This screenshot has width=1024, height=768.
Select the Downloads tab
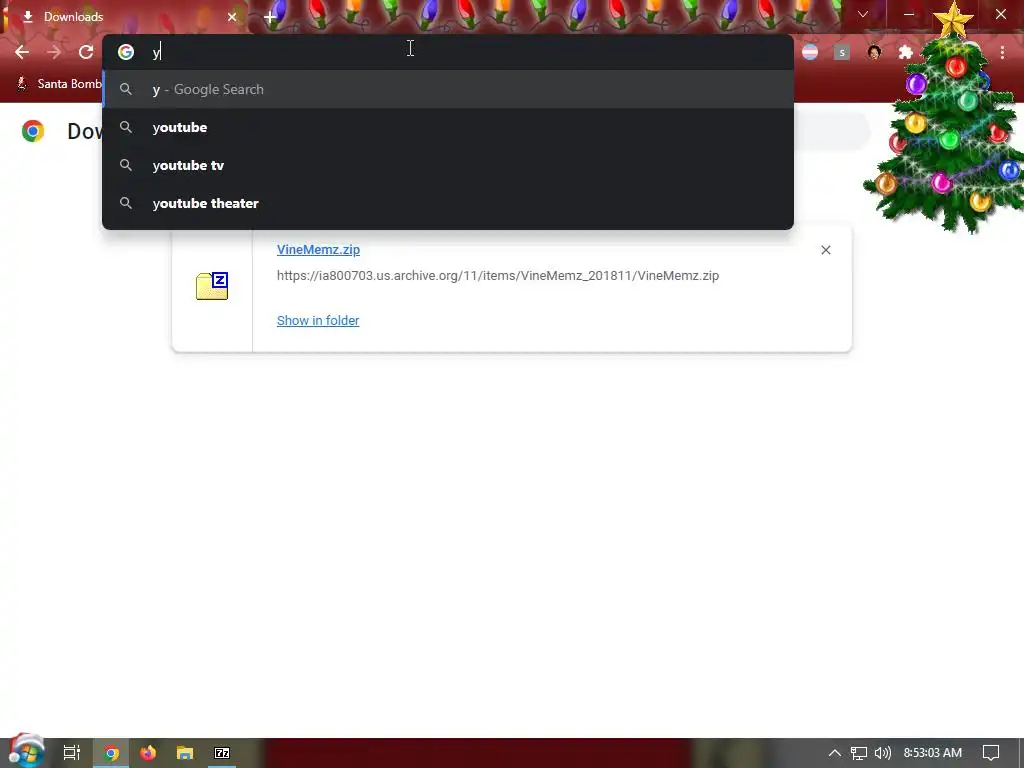coord(124,17)
